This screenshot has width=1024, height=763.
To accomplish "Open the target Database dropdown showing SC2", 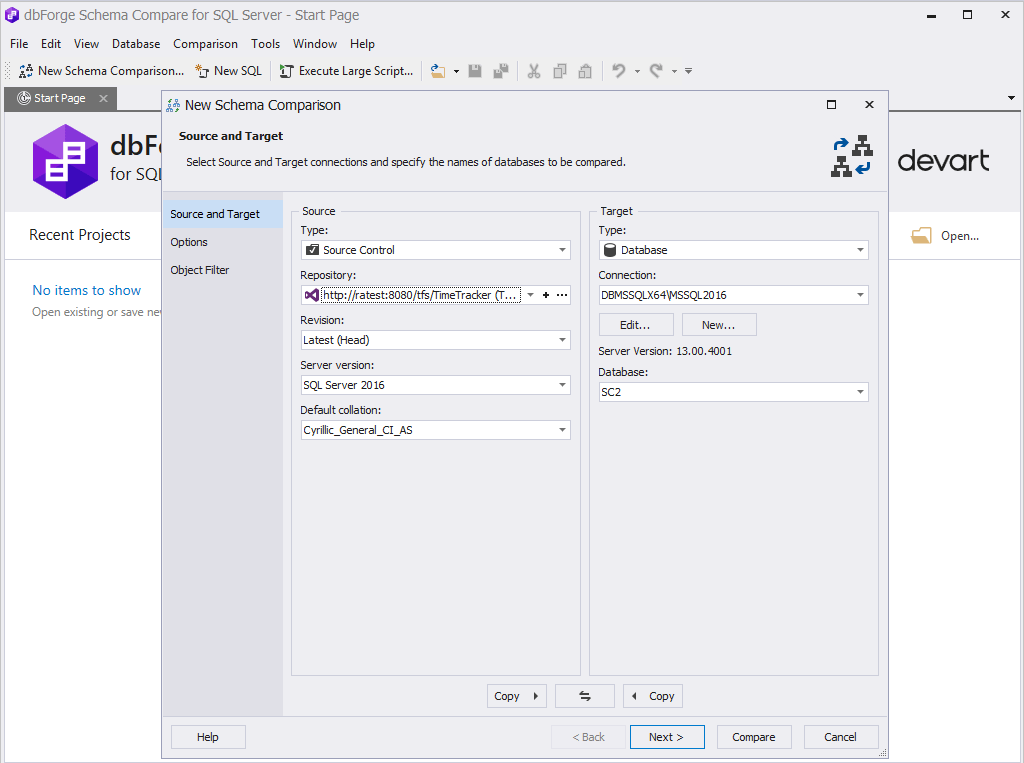I will pos(860,392).
